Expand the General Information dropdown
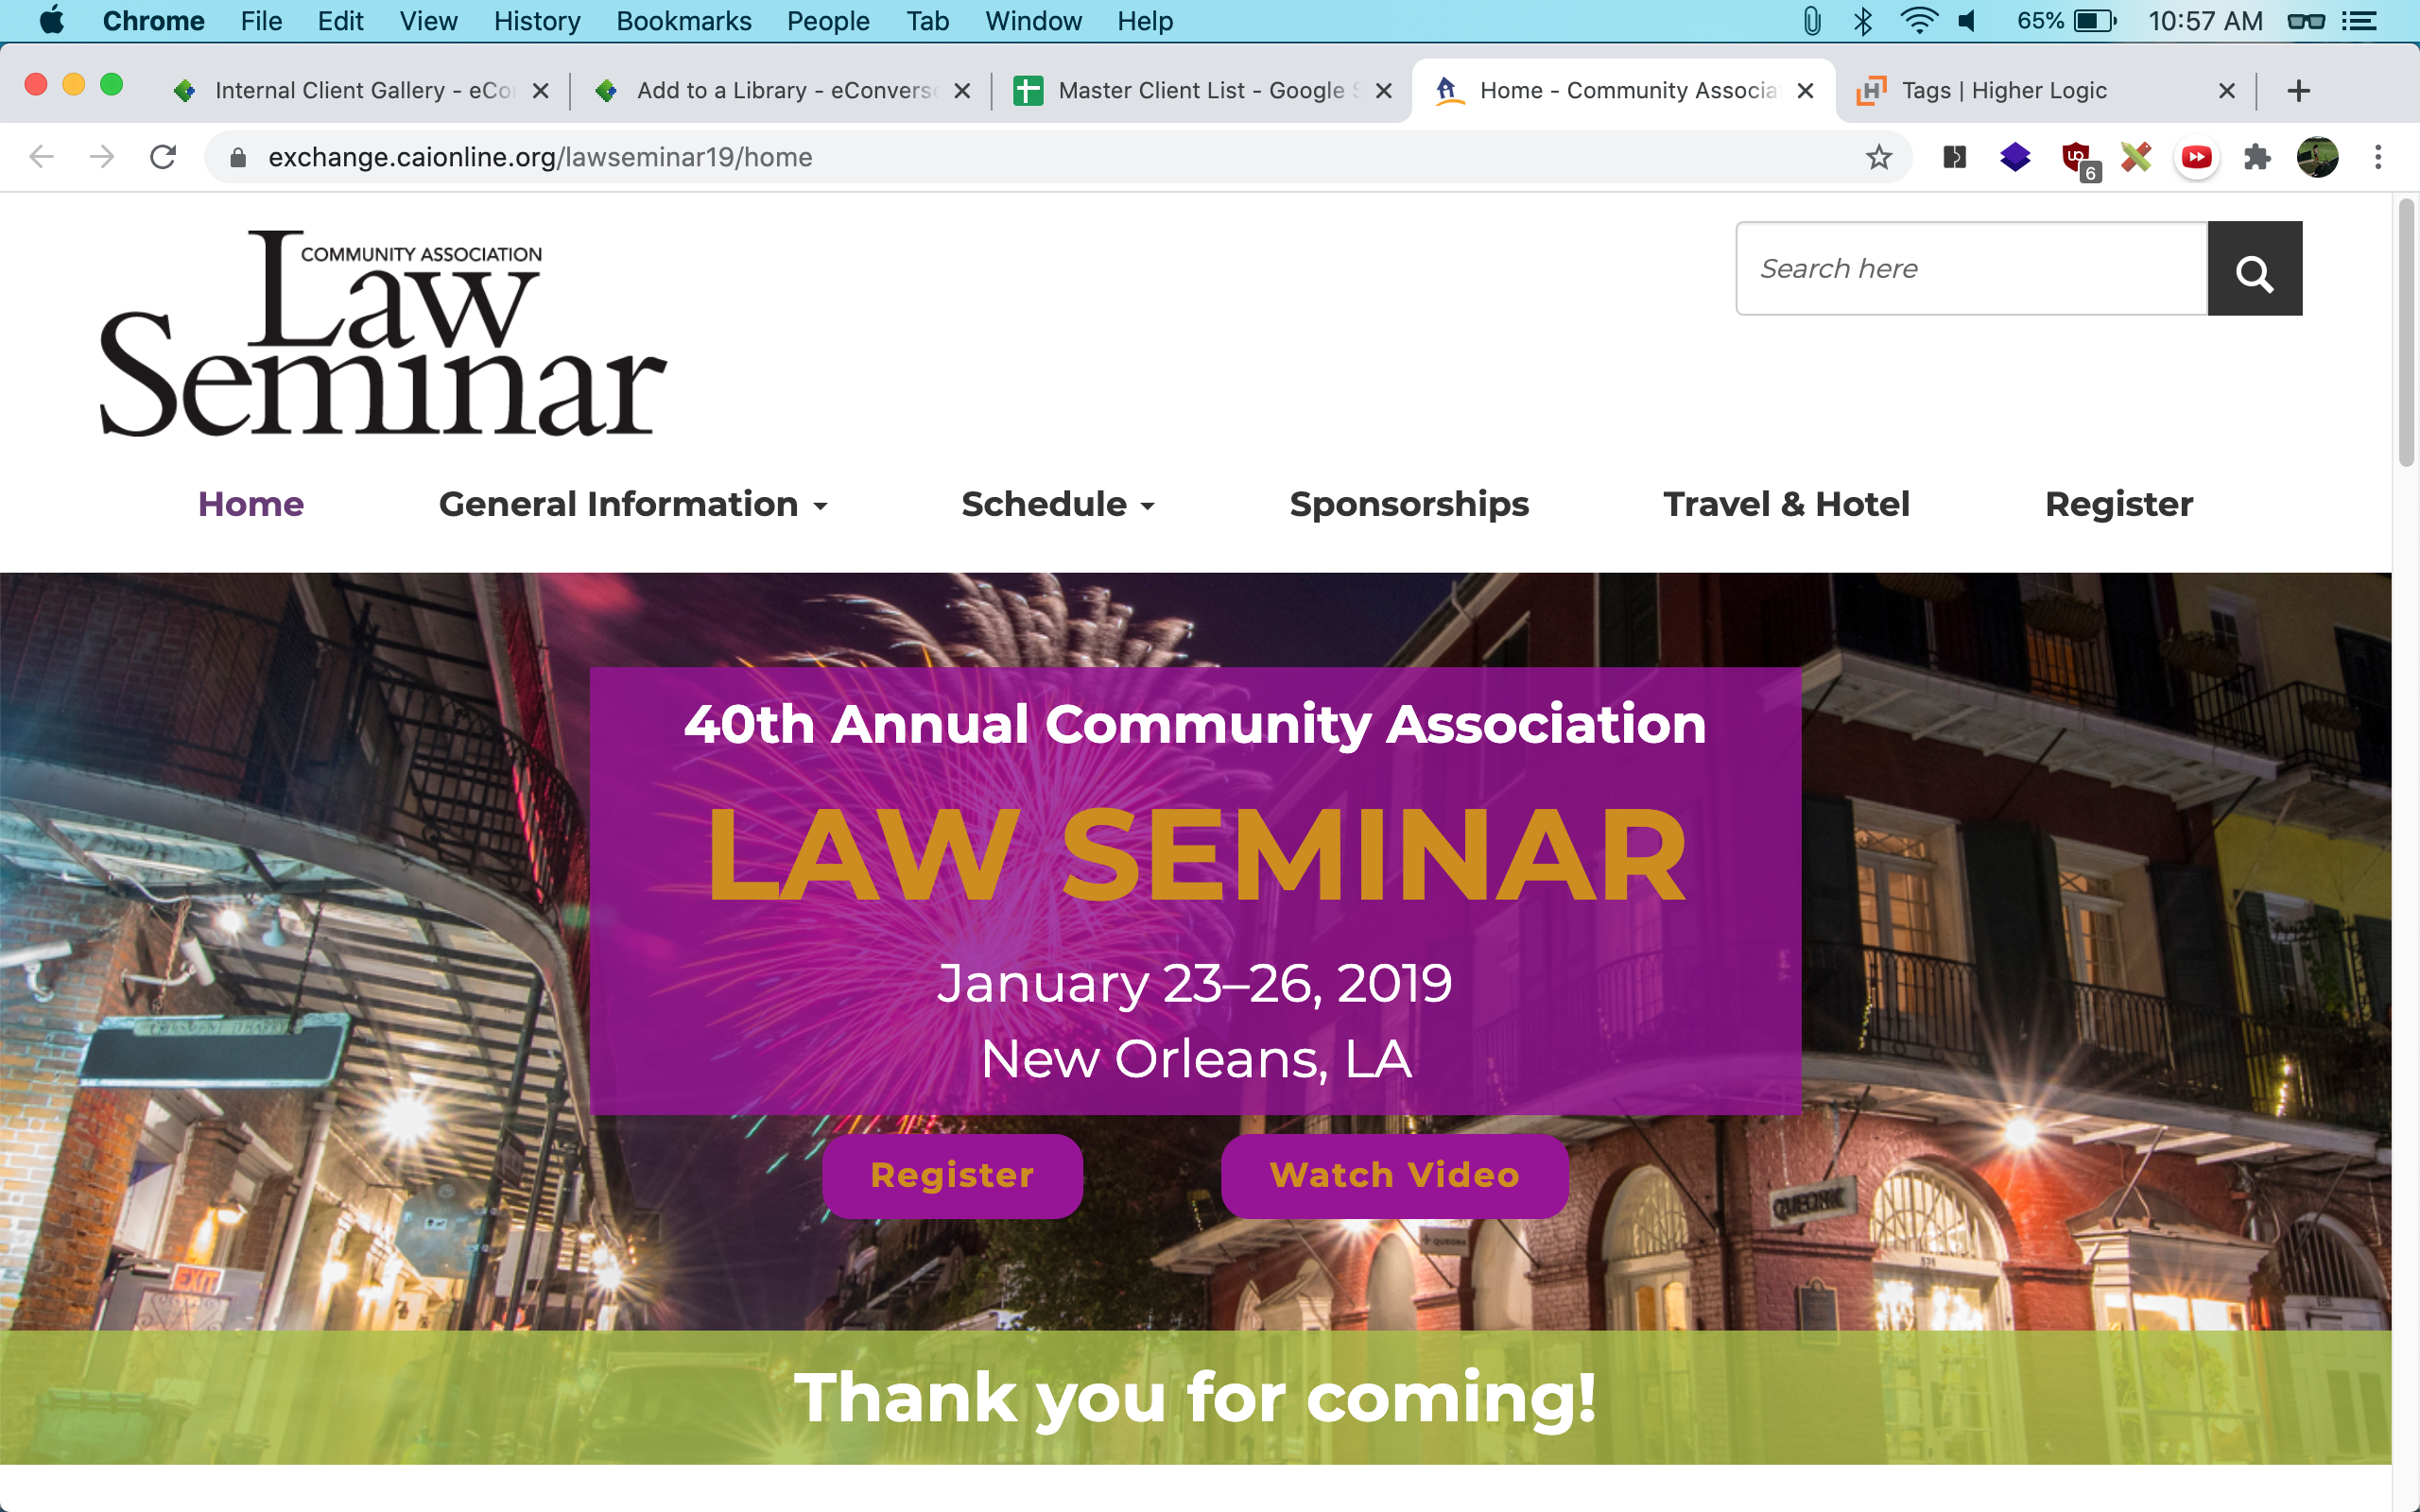Image resolution: width=2420 pixels, height=1512 pixels. coord(632,504)
